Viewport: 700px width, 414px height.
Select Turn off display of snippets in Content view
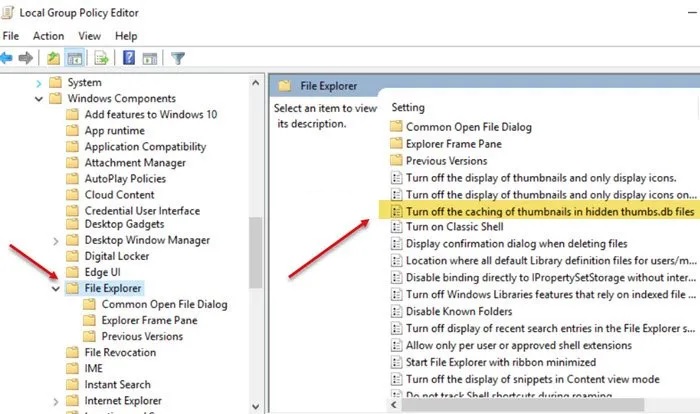pos(533,379)
